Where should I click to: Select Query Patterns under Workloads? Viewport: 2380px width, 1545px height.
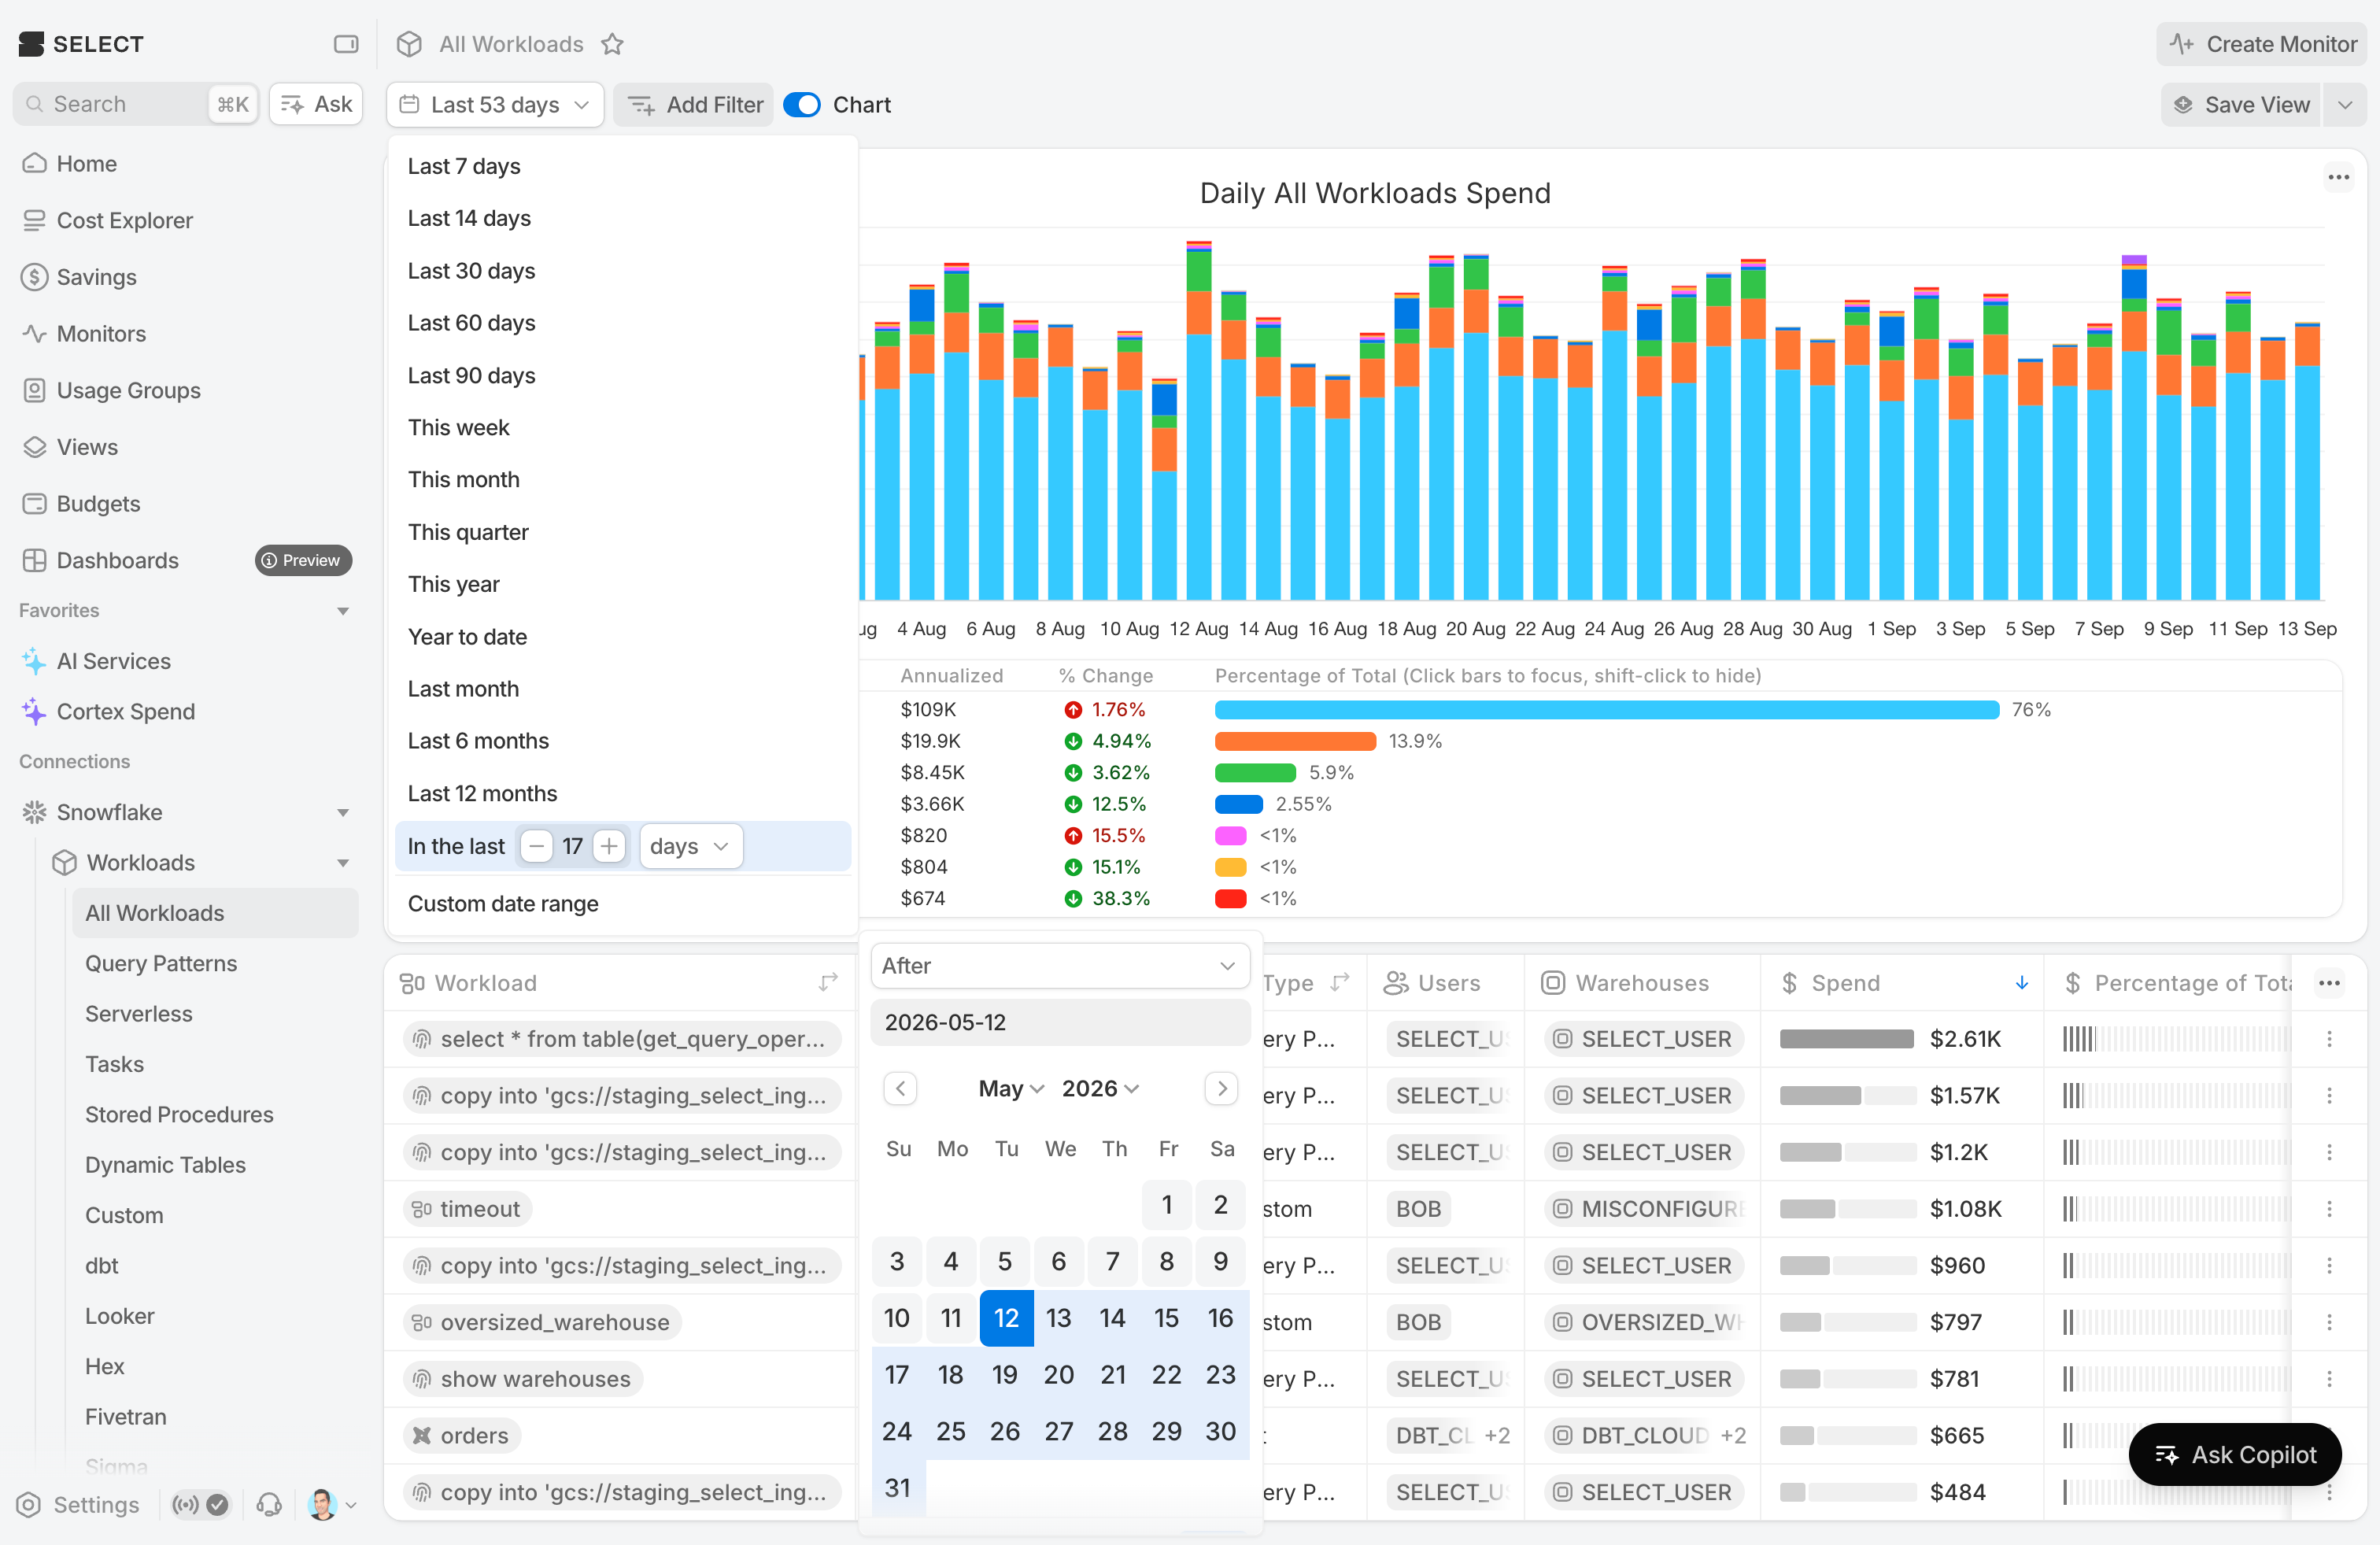[x=161, y=963]
